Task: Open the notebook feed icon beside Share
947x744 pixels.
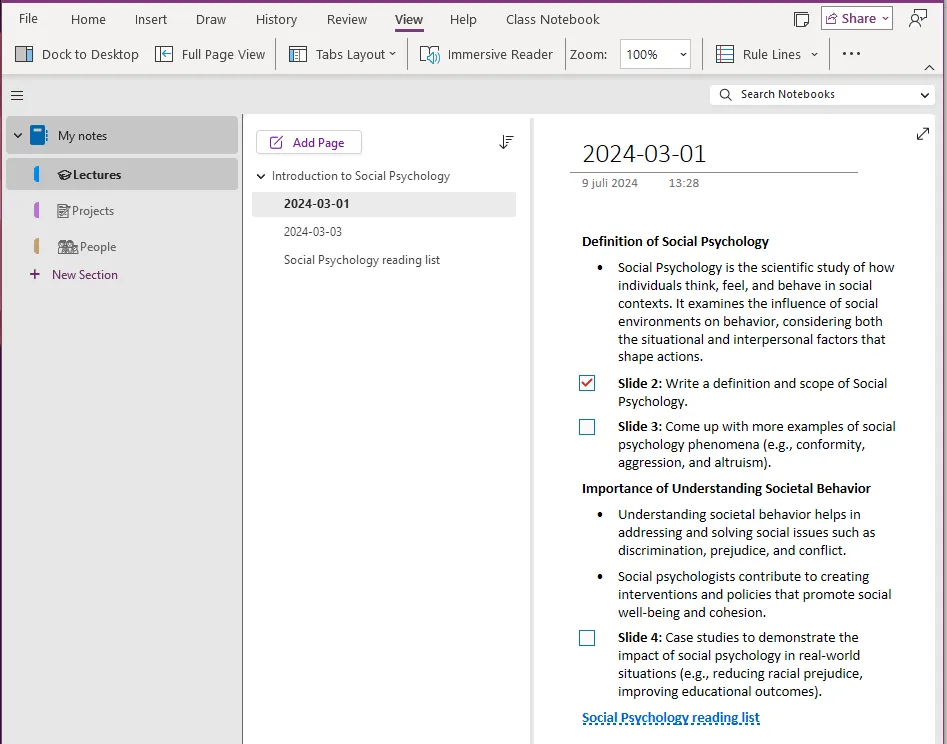Action: pos(800,19)
